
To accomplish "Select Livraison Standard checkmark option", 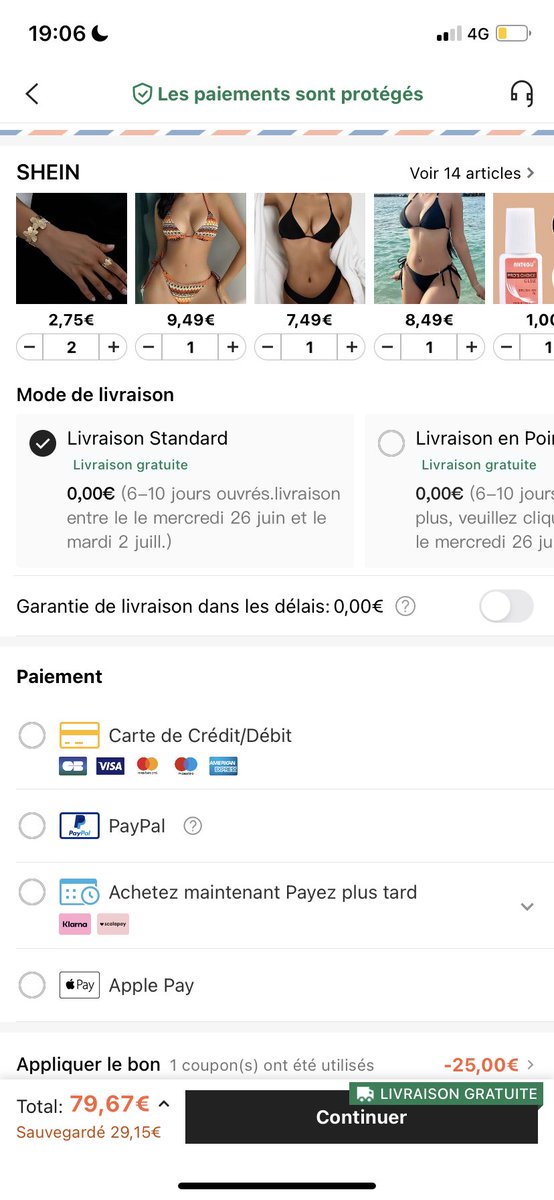I will 43,442.
